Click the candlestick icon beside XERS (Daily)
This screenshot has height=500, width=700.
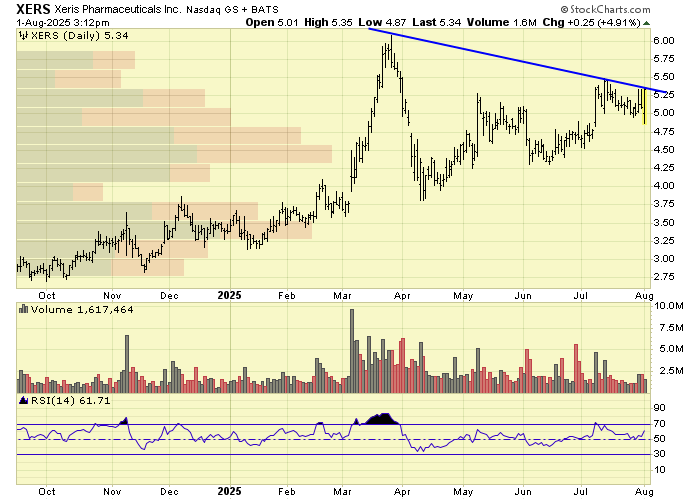click(x=24, y=35)
